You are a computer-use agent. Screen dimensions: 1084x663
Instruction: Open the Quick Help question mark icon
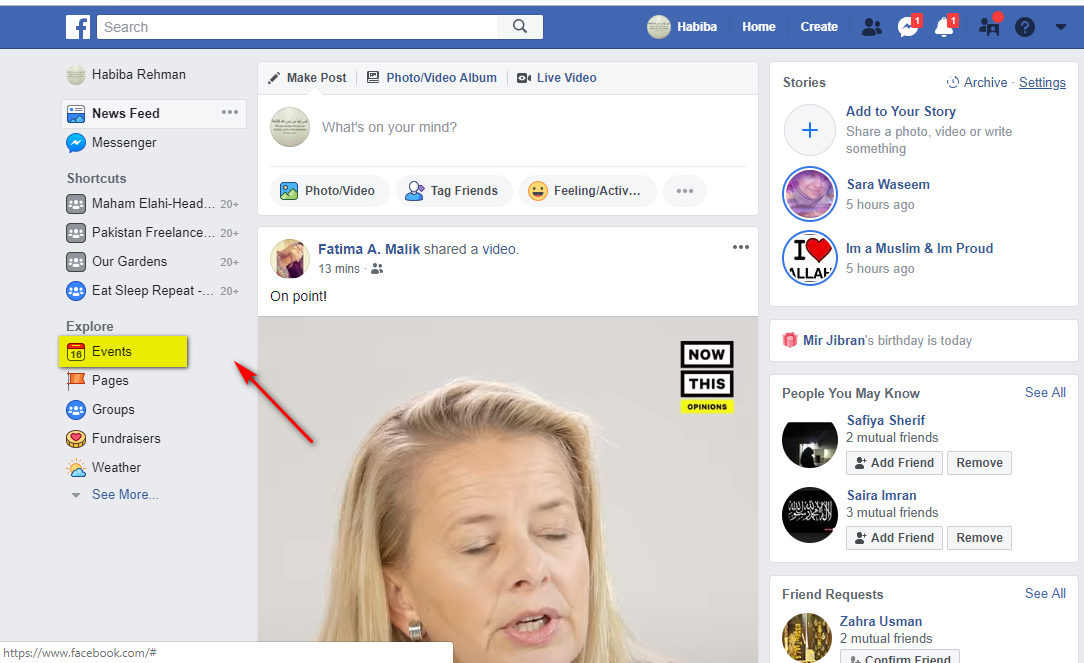point(1025,27)
